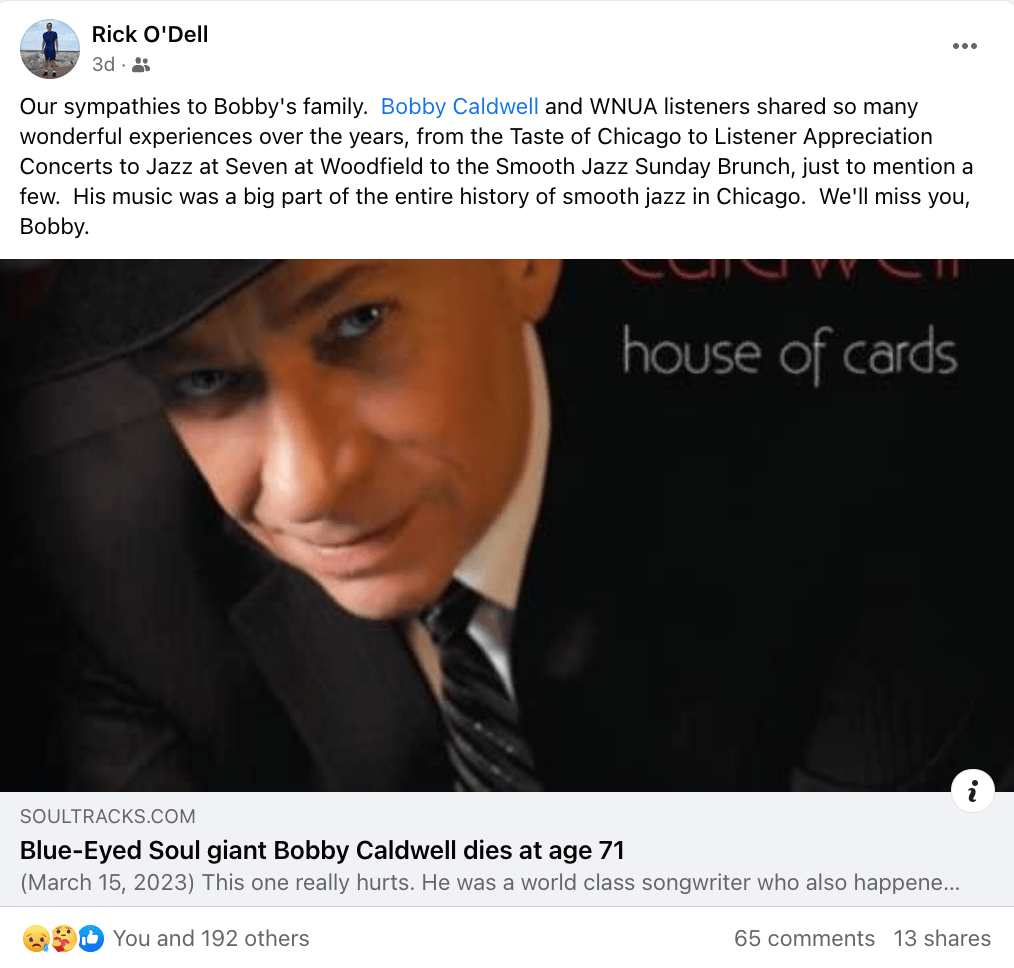Viewport: 1014px width, 968px height.
Task: Open Rick O'Dell's profile picture
Action: click(50, 49)
